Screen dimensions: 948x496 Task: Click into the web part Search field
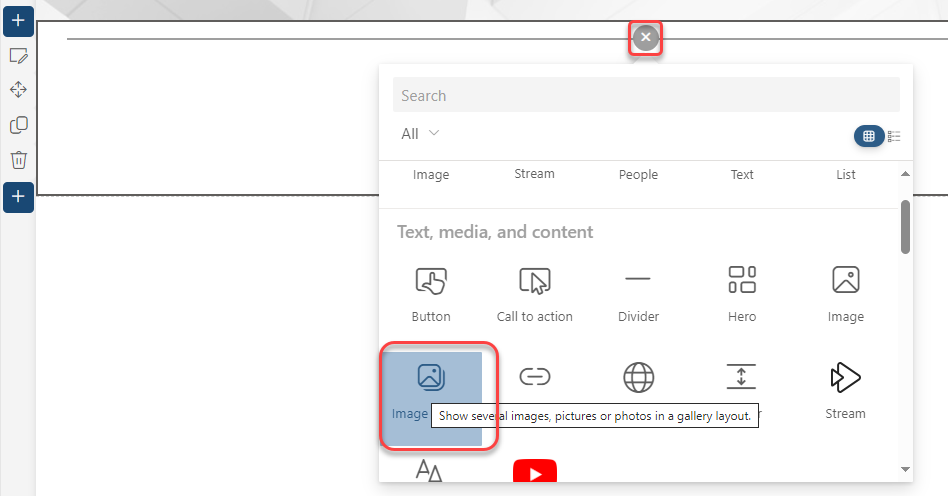(x=646, y=96)
